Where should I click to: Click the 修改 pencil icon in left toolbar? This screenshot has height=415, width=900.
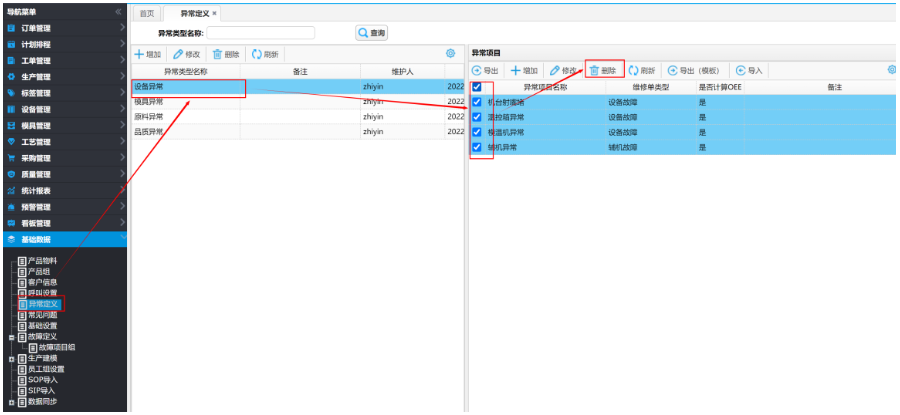tap(178, 53)
